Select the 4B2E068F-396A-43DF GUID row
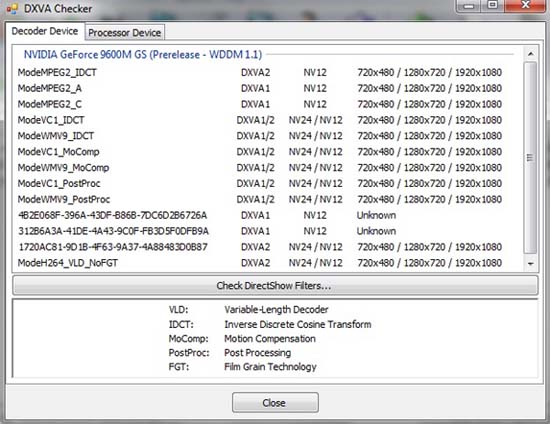This screenshot has width=550, height=424. click(260, 215)
